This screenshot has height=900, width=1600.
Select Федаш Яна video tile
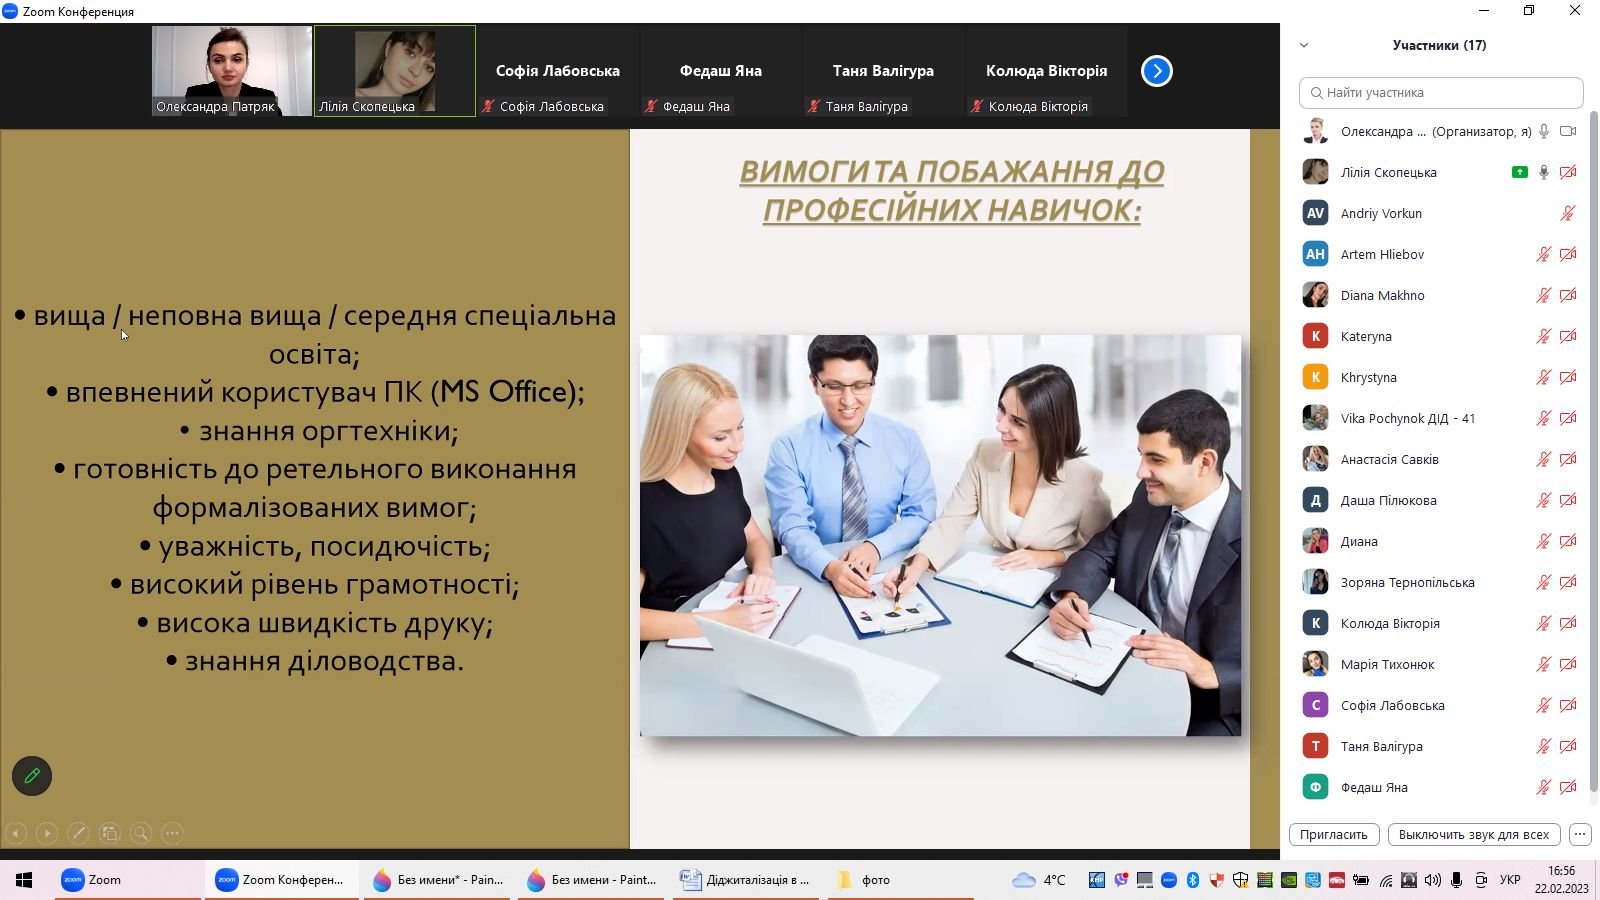pyautogui.click(x=721, y=71)
